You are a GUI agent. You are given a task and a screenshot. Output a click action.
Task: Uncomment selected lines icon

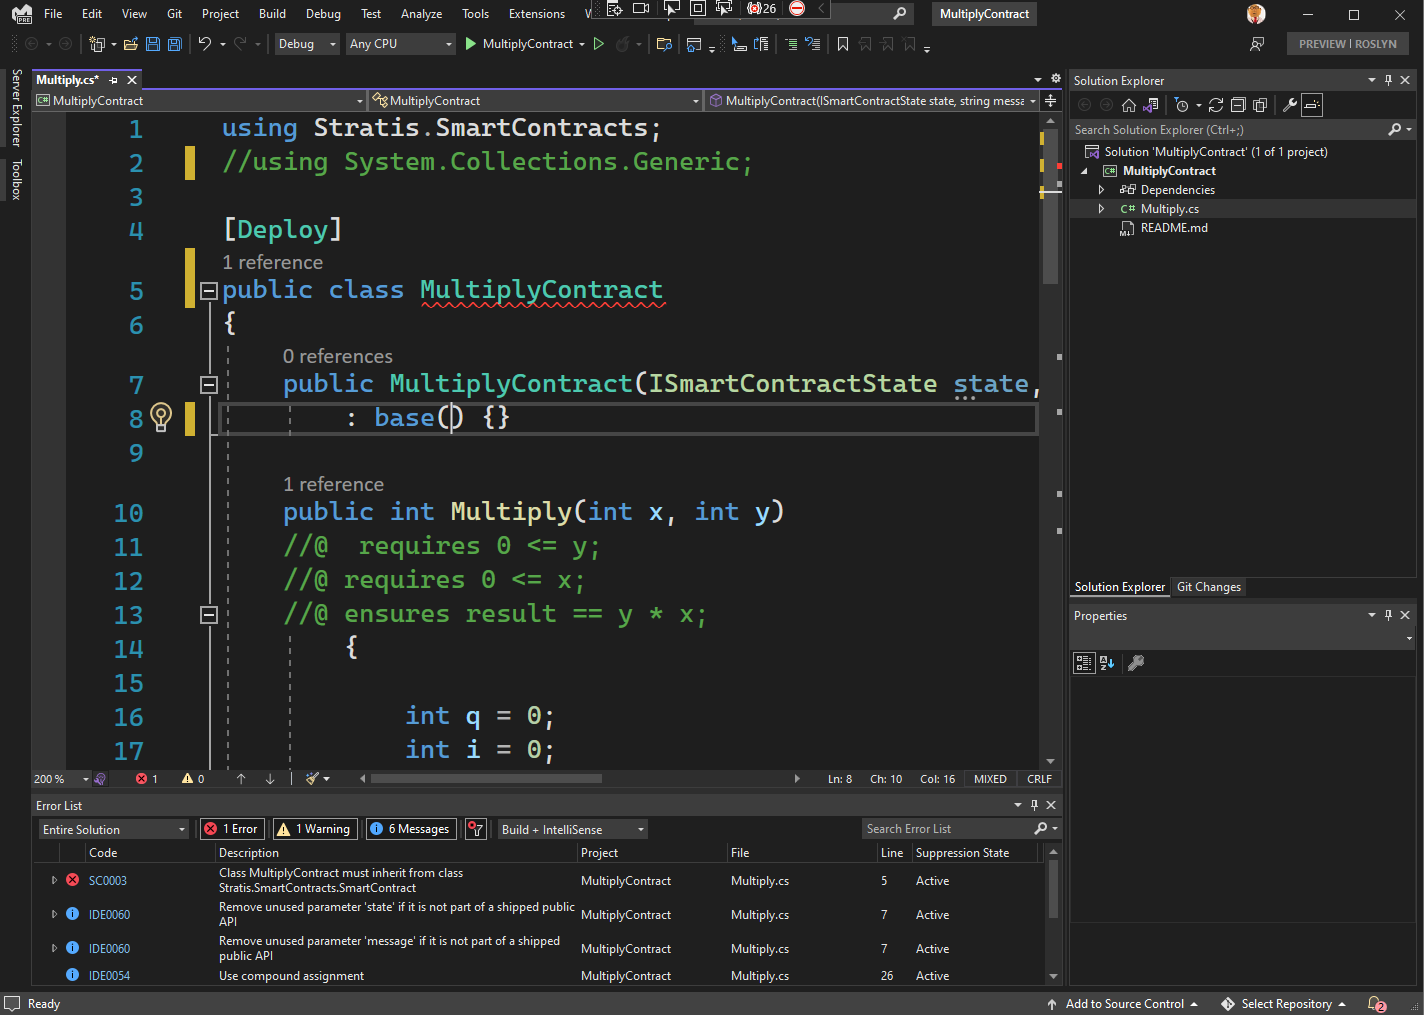813,44
